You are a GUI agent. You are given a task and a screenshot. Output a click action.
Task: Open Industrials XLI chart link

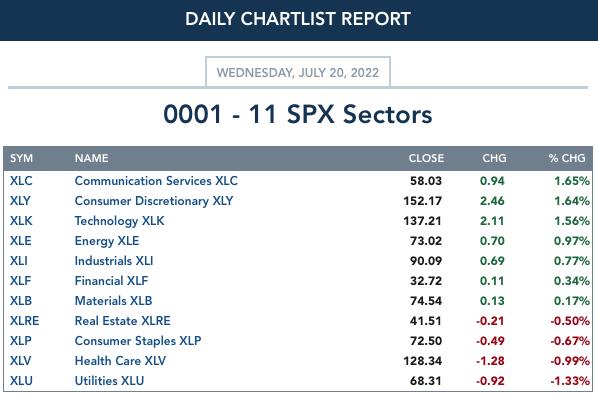[114, 261]
